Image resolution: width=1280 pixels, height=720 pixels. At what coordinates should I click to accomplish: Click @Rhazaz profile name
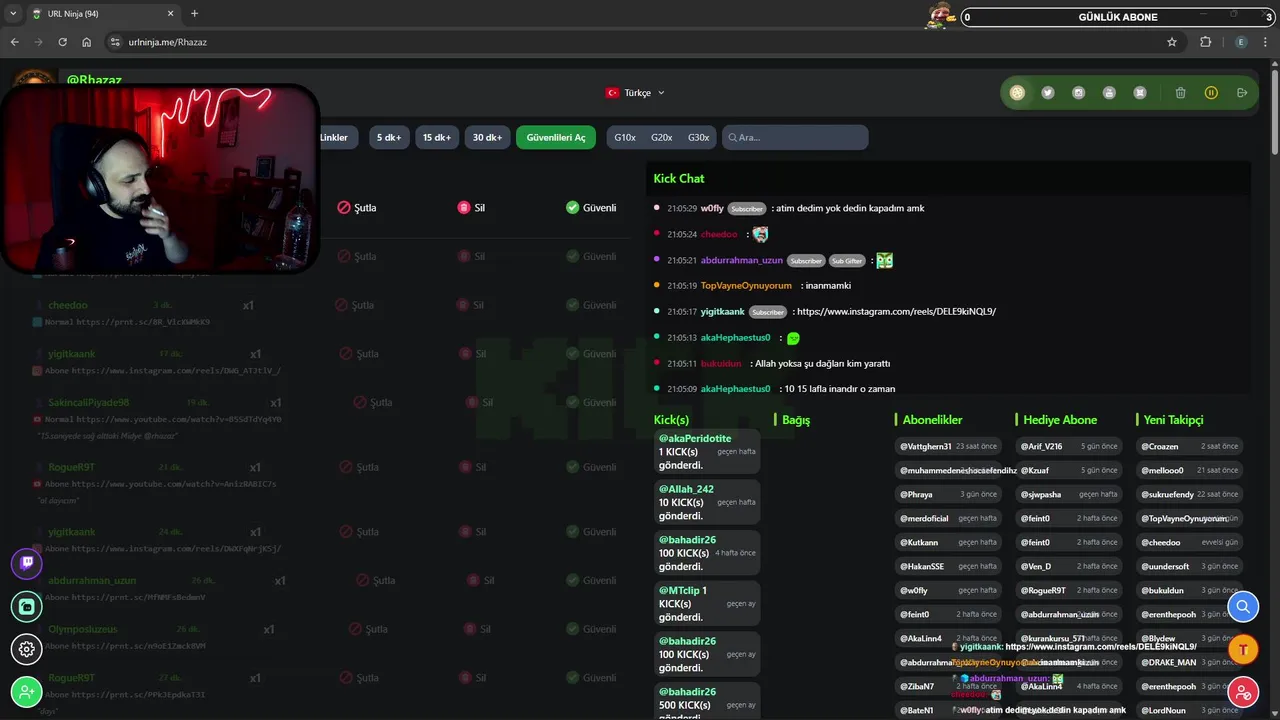94,79
